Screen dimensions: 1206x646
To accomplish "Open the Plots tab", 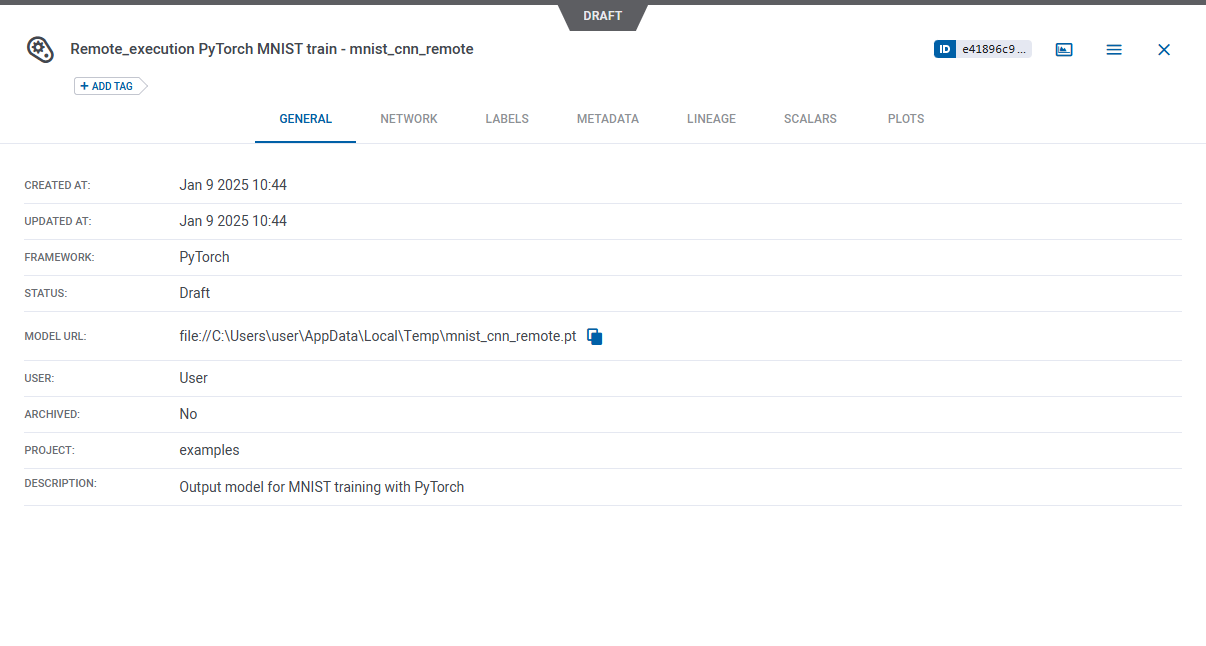I will [906, 119].
